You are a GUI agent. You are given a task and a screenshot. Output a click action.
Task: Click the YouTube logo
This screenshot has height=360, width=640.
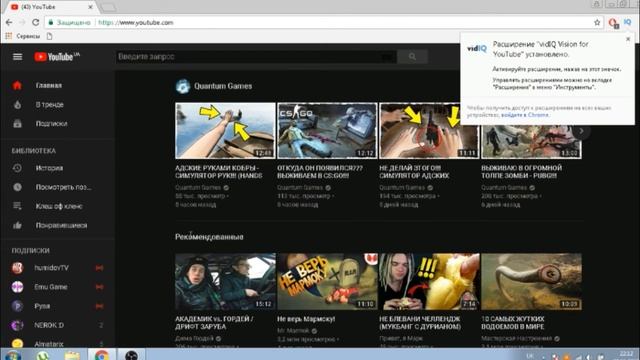click(57, 57)
